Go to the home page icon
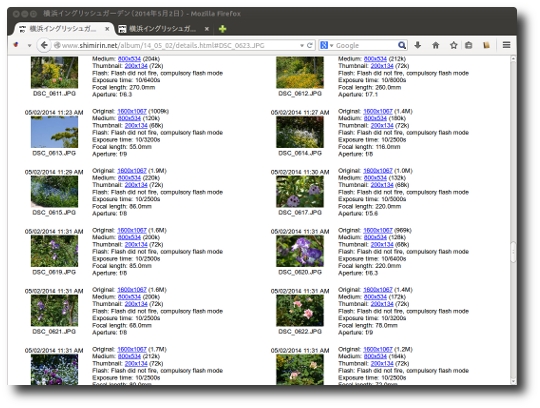 [x=436, y=45]
